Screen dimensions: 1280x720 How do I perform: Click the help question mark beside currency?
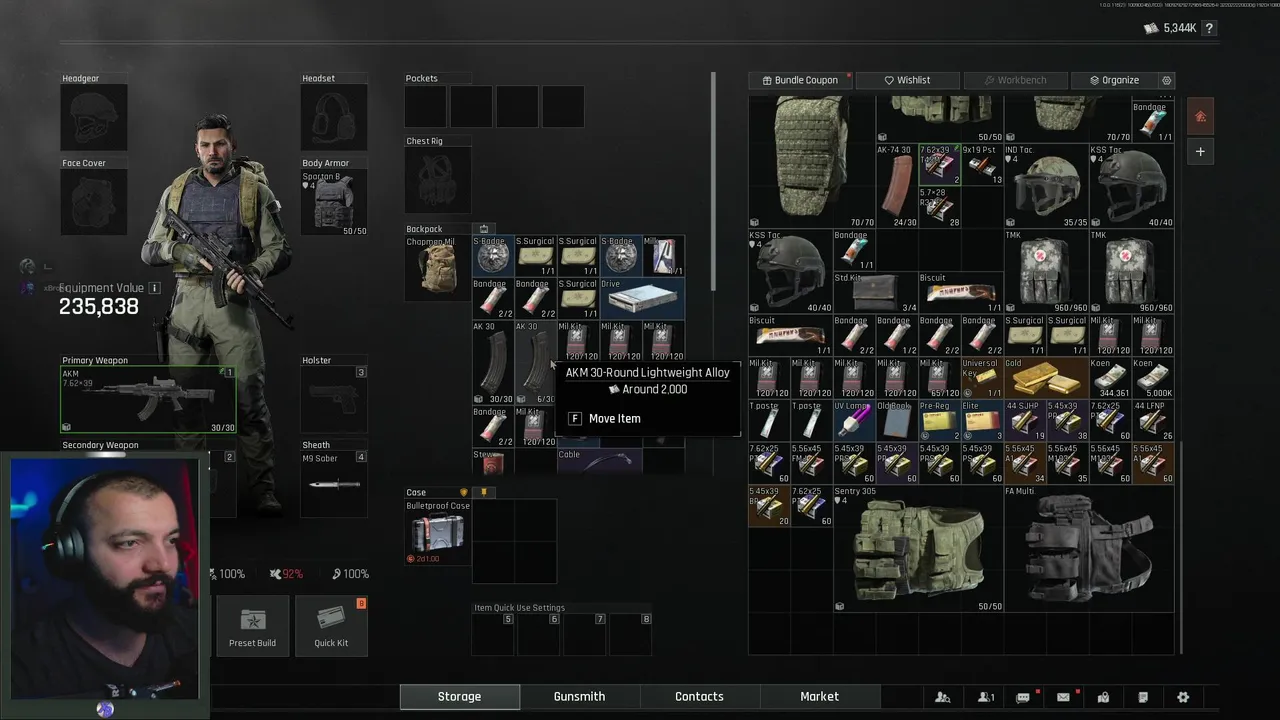click(x=1209, y=28)
